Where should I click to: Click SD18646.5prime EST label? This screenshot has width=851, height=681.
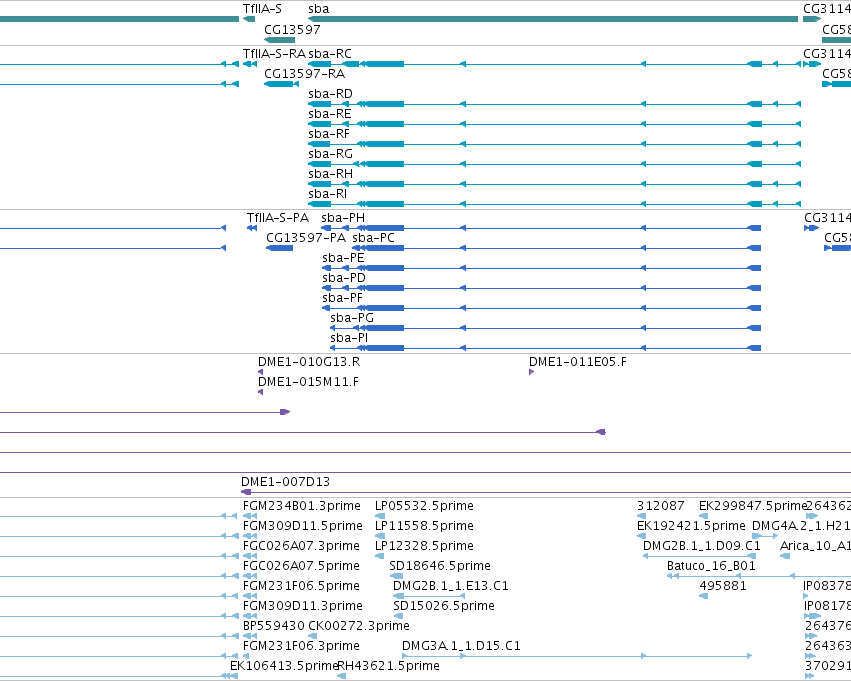(x=440, y=567)
